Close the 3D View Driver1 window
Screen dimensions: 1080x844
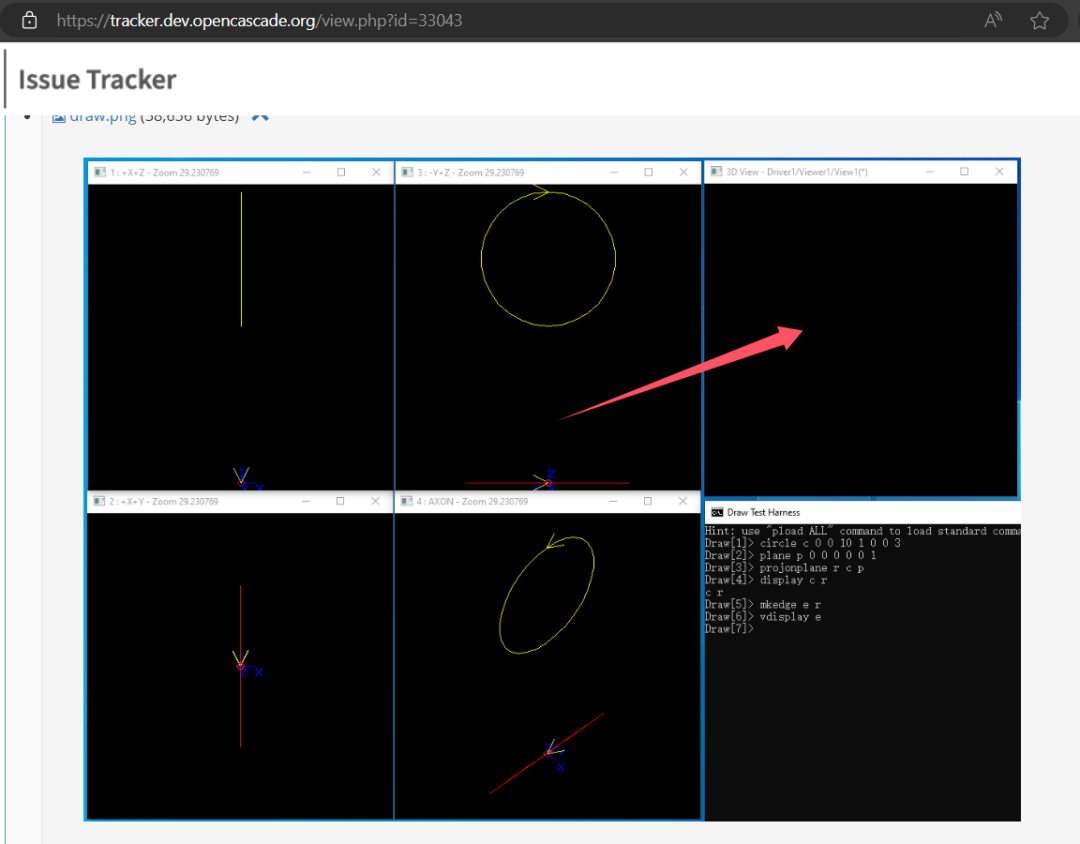pyautogui.click(x=999, y=172)
